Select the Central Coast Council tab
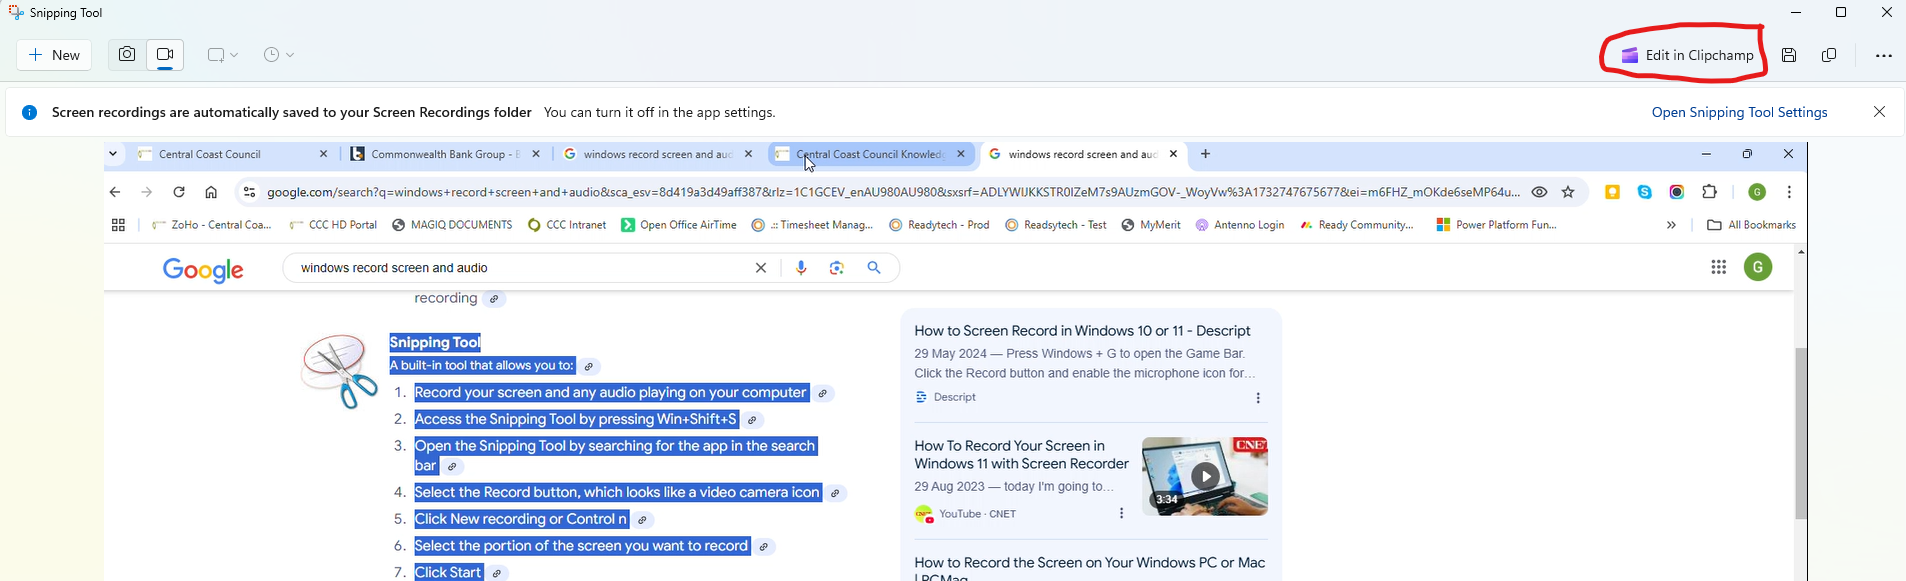1906x581 pixels. pyautogui.click(x=233, y=154)
